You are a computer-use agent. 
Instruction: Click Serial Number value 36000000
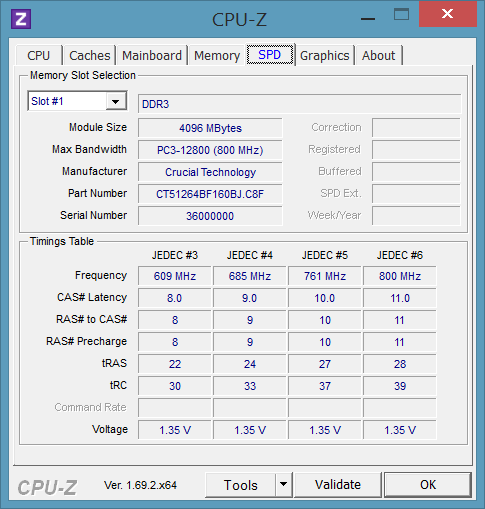pos(210,216)
